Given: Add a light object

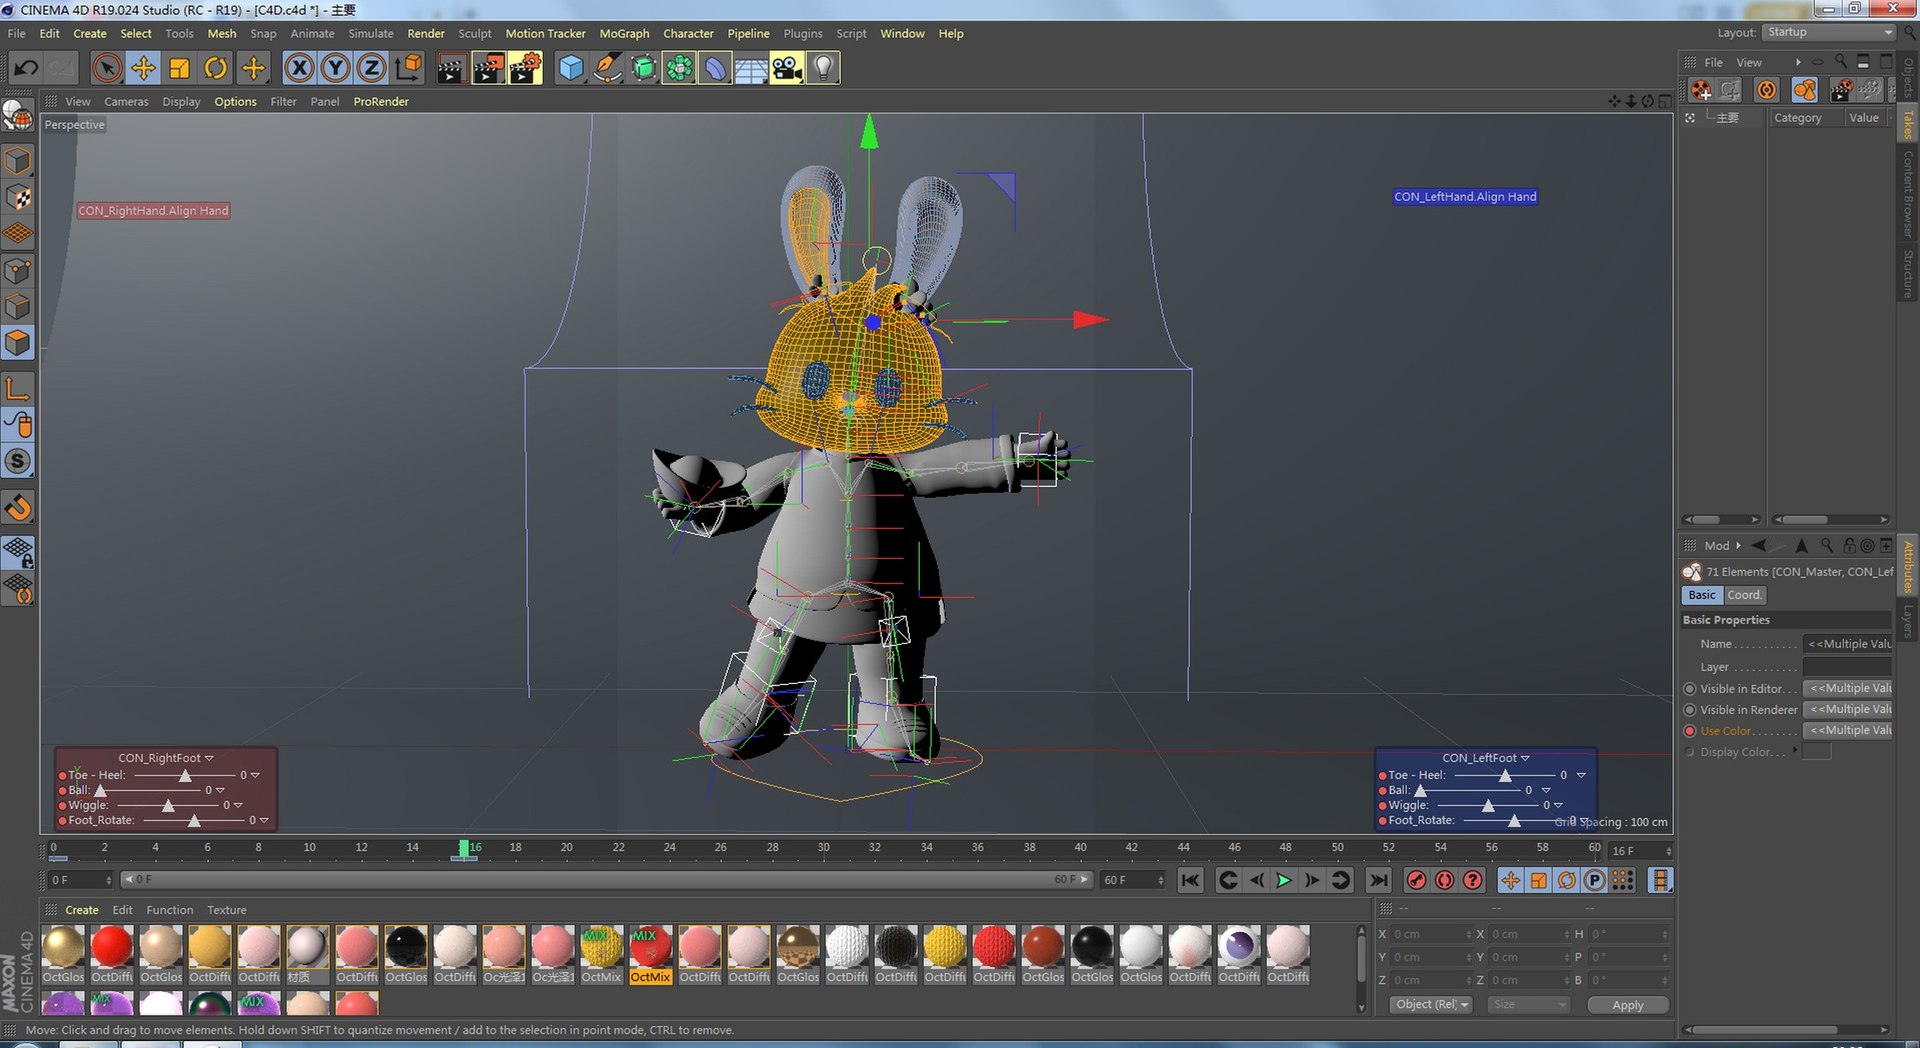Looking at the screenshot, I should pyautogui.click(x=823, y=68).
